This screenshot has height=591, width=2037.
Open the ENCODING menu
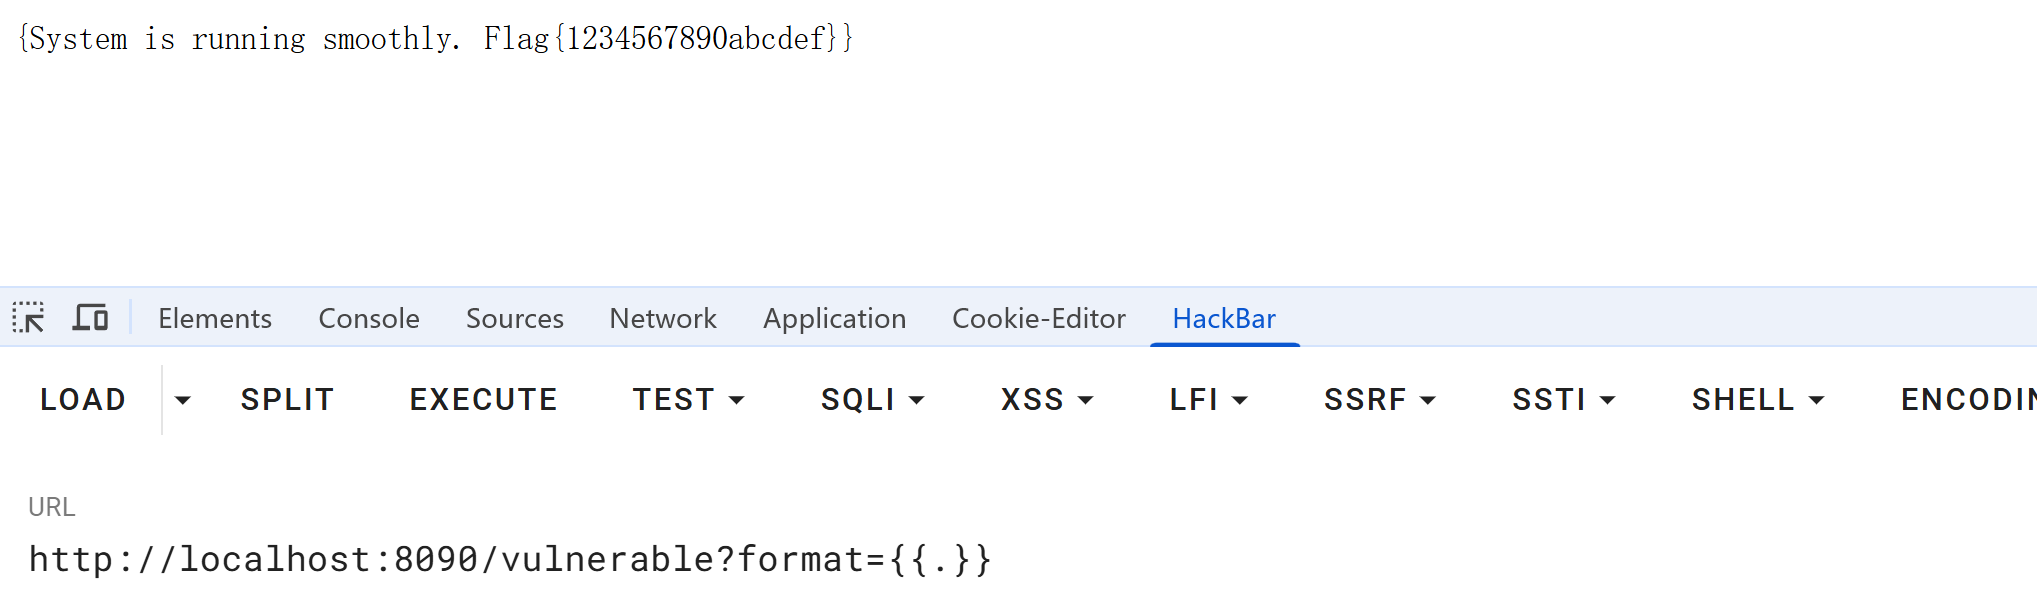pos(1968,400)
